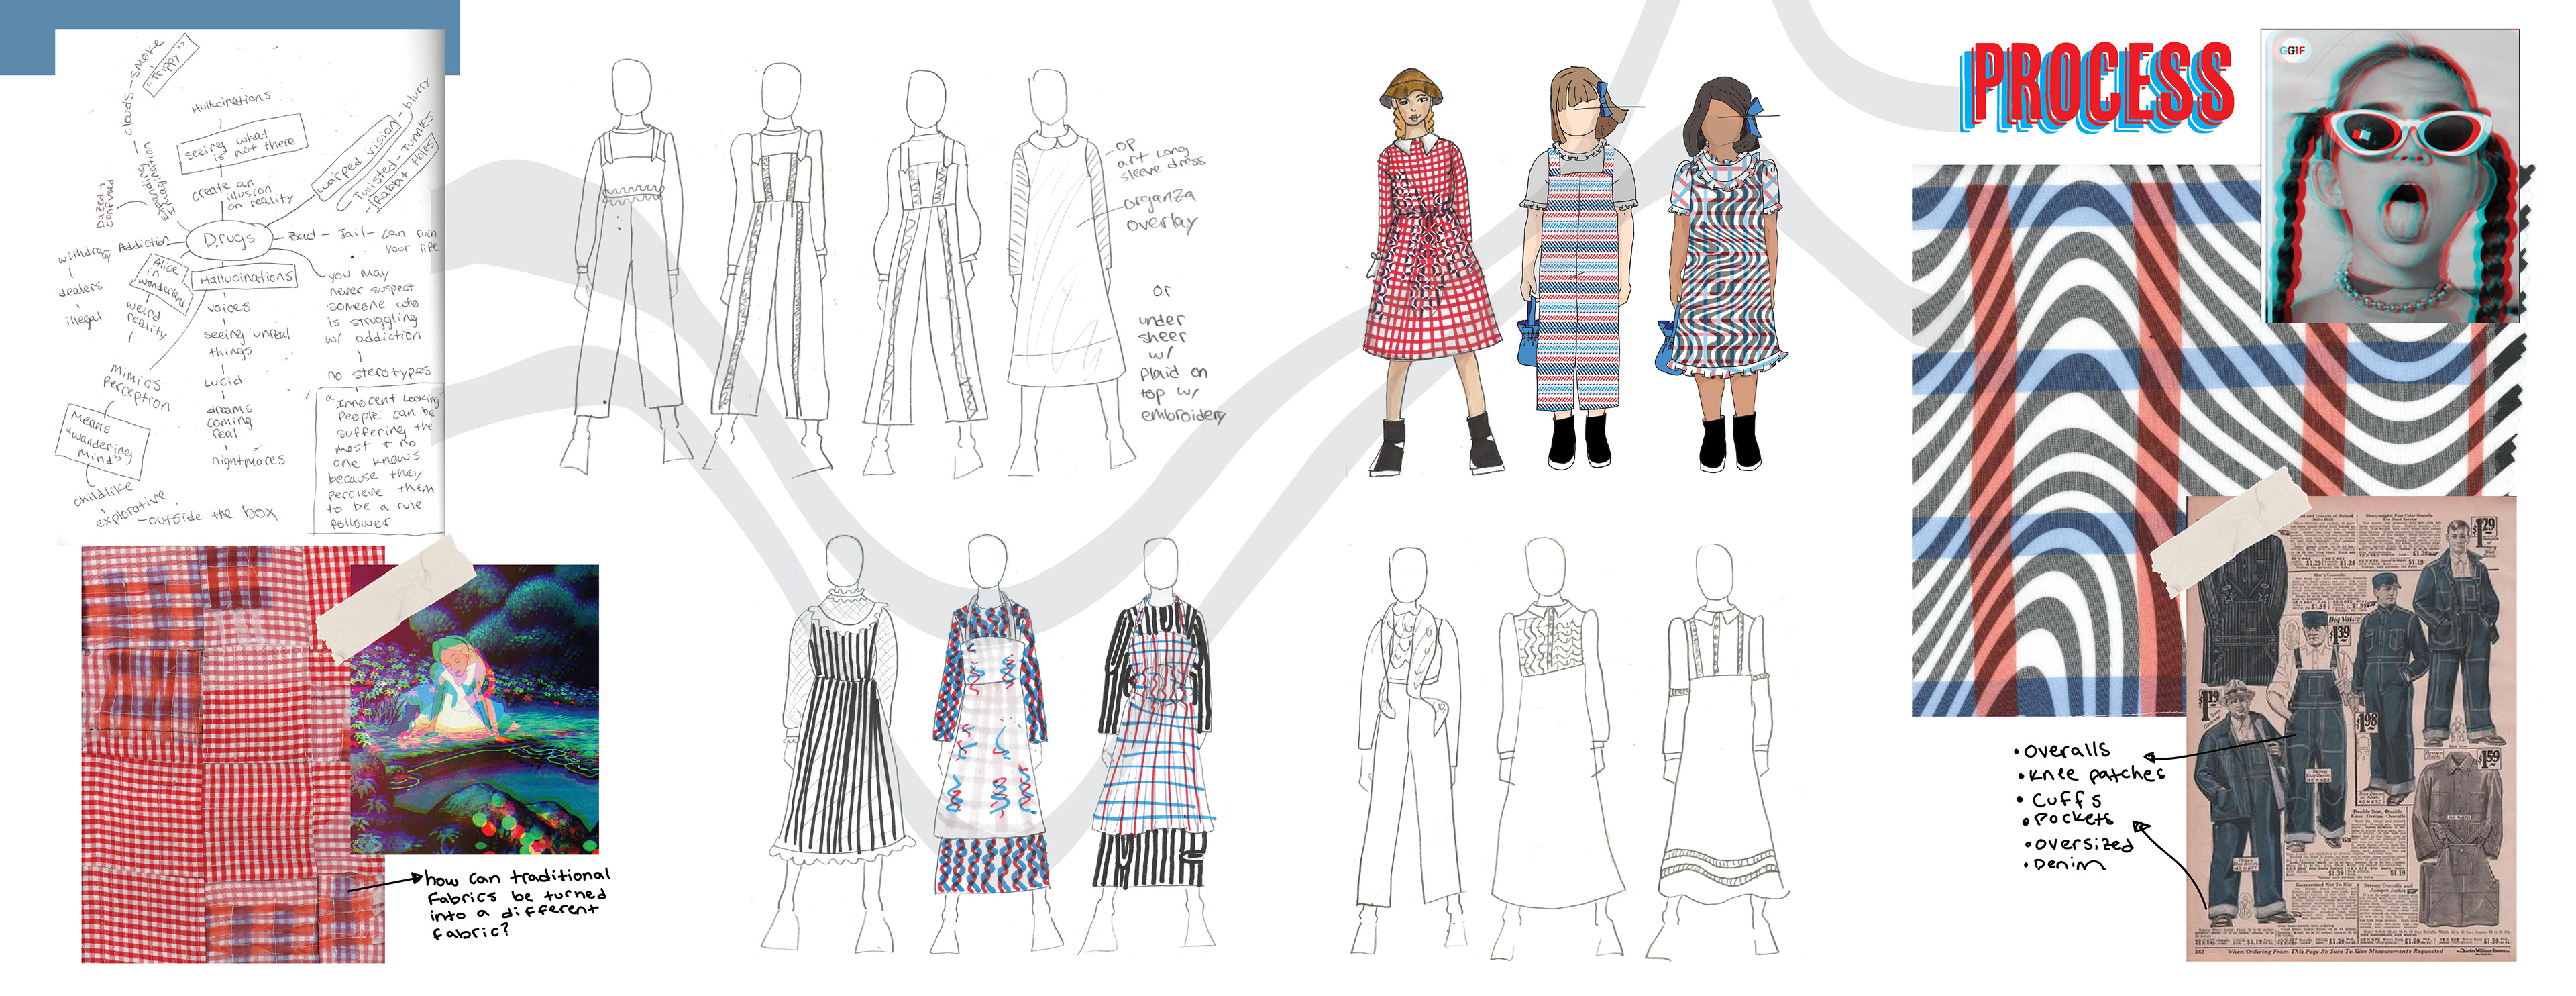The height and width of the screenshot is (996, 2576).
Task: Click the boxed 'Hallucinations' mind map node
Action: tap(245, 277)
